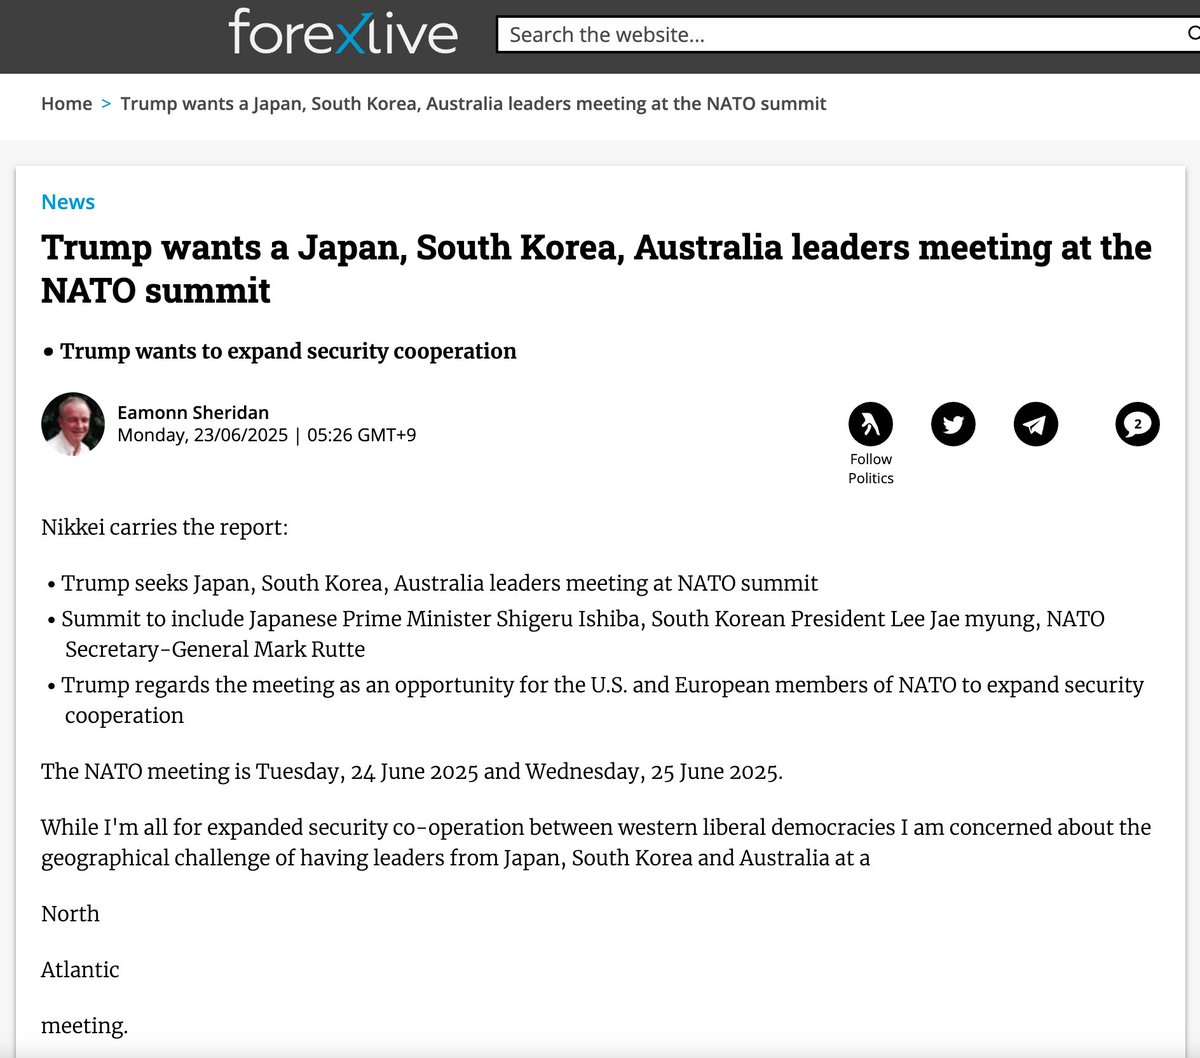
Task: Click the forexlive logo
Action: [x=343, y=31]
